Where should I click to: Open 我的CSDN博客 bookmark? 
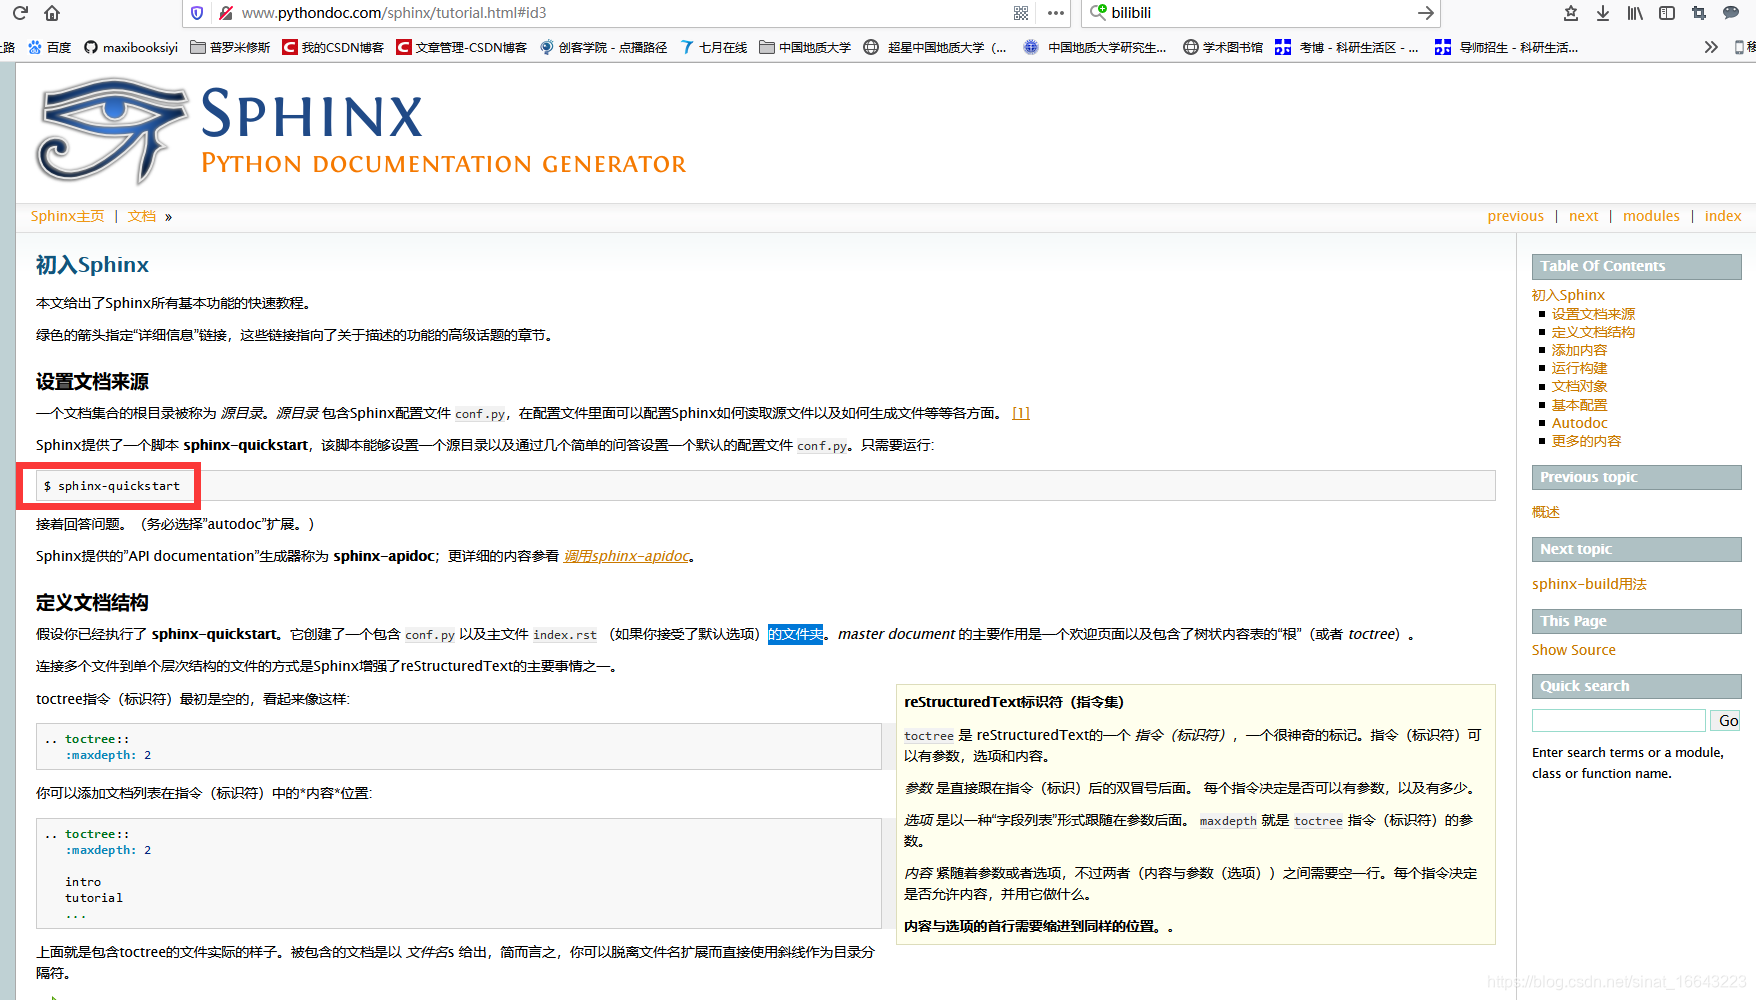tap(333, 47)
